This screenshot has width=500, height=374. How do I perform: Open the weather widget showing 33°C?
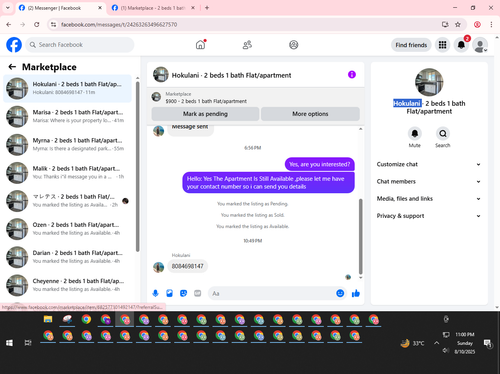click(x=412, y=343)
